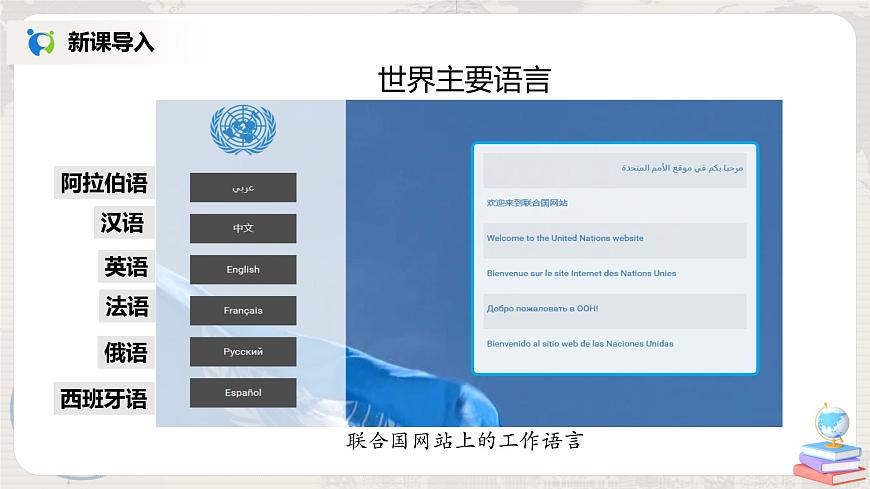Choose the English language button

point(243,269)
